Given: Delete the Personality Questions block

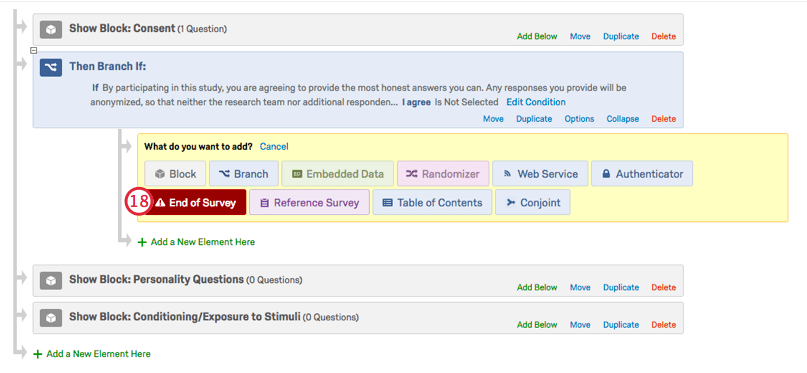Looking at the screenshot, I should click(663, 288).
